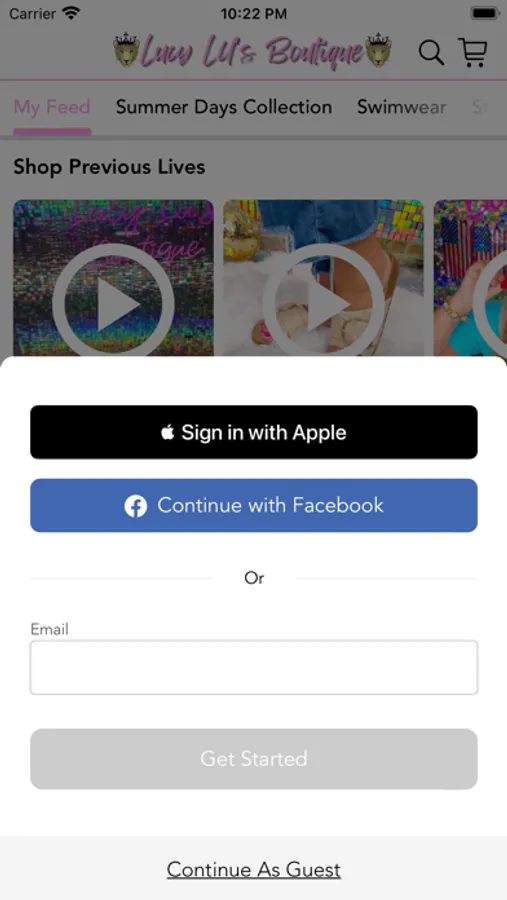This screenshot has width=507, height=900.
Task: Click the Continue As Guest link
Action: [254, 870]
